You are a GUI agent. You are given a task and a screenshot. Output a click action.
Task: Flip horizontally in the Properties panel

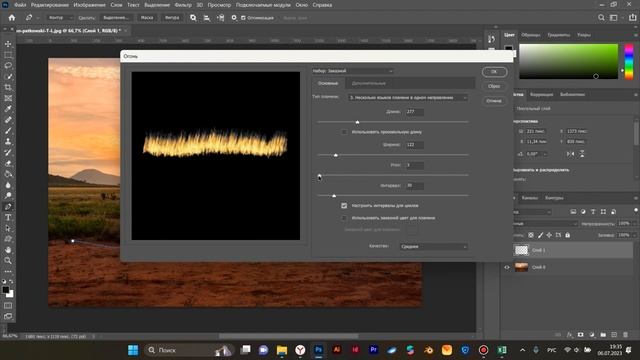tap(570, 154)
